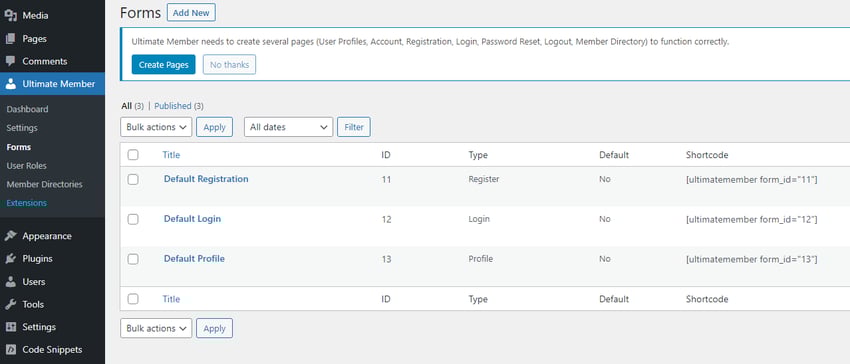Screen dimensions: 850x364
Task: Expand the top Bulk actions dropdown
Action: tap(156, 127)
